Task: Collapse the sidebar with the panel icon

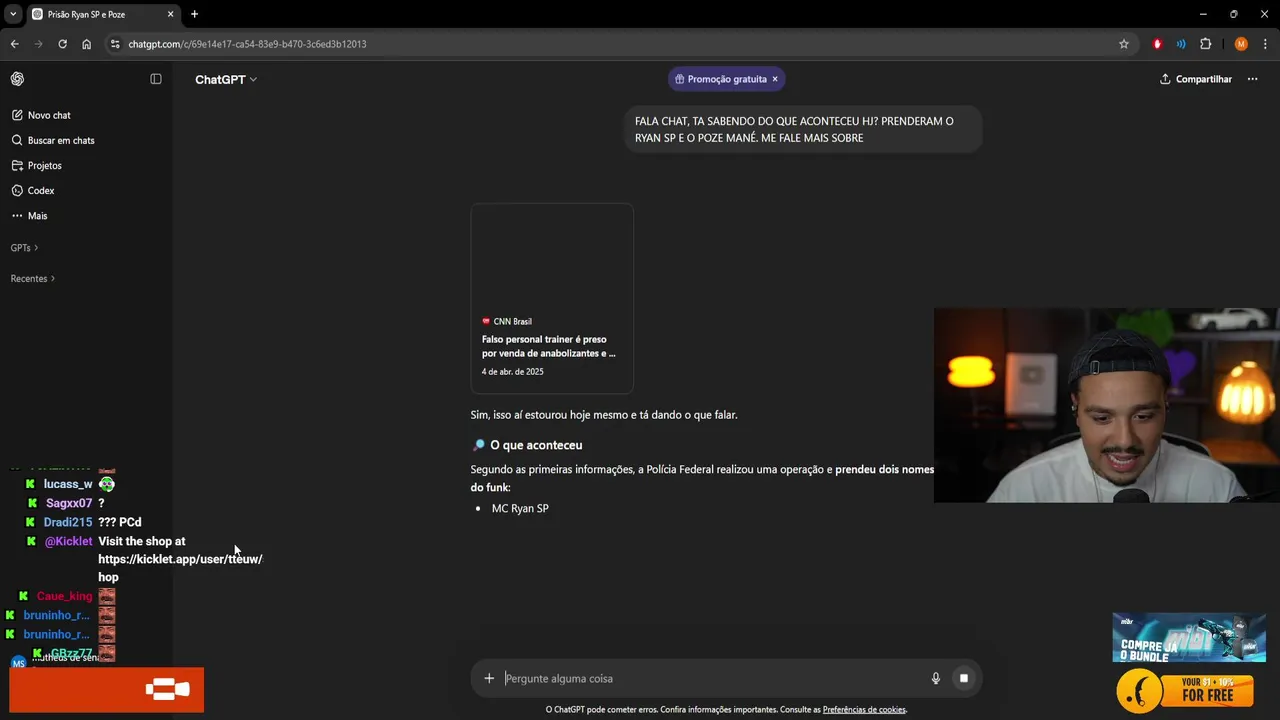Action: pyautogui.click(x=156, y=79)
